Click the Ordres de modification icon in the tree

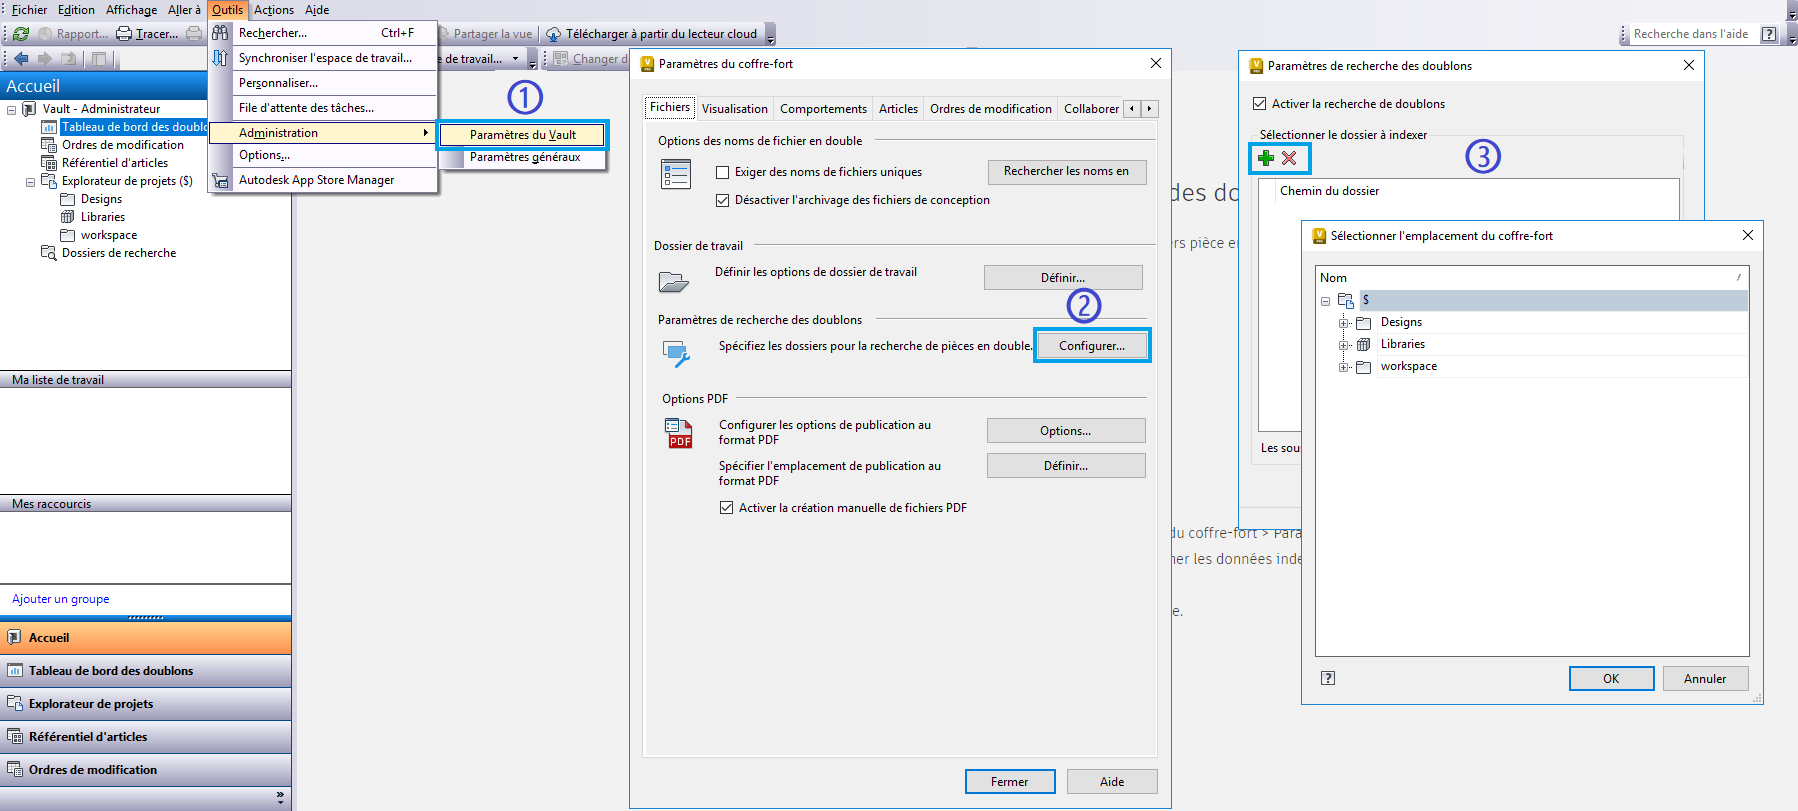48,145
